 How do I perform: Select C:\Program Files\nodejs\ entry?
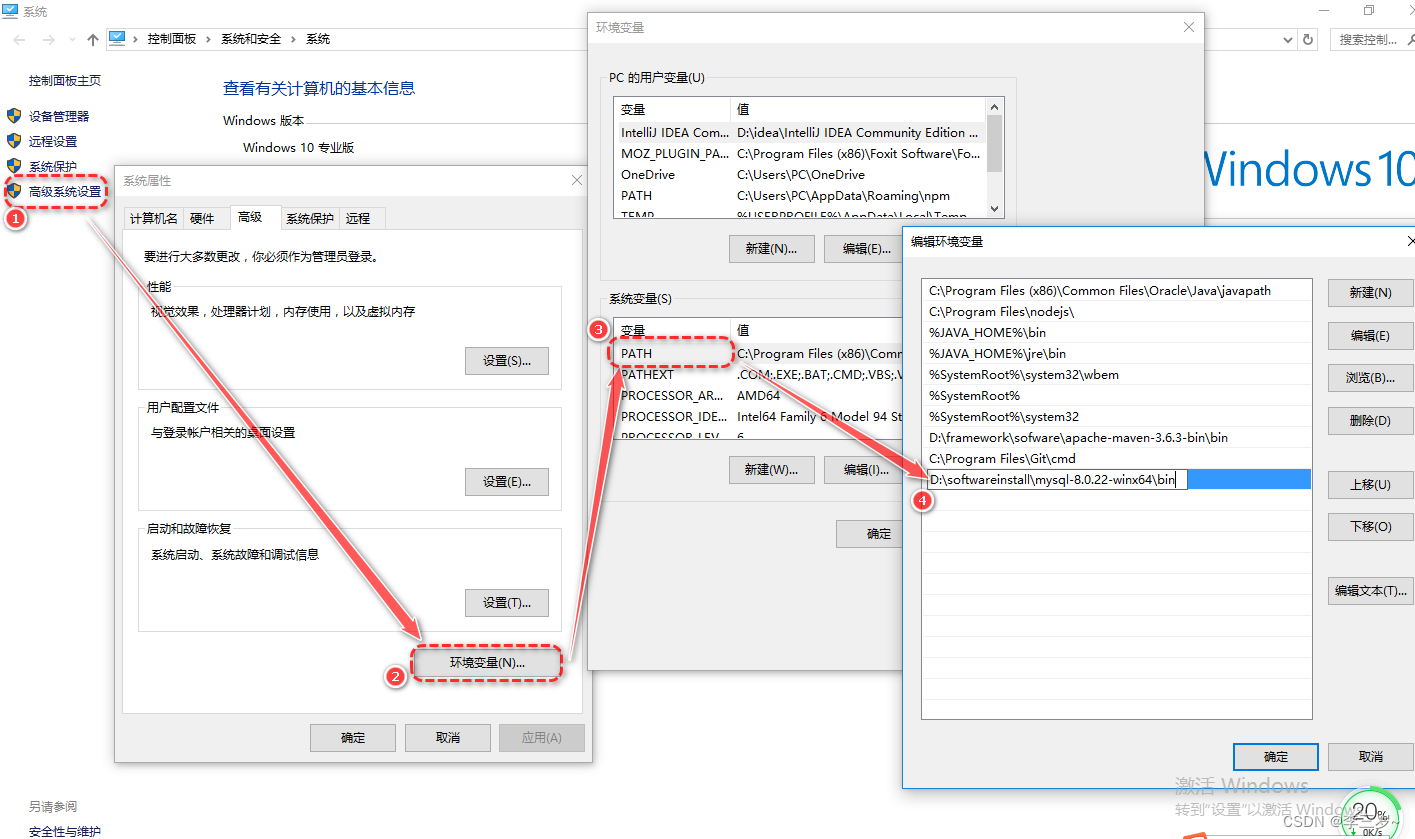pyautogui.click(x=1116, y=311)
